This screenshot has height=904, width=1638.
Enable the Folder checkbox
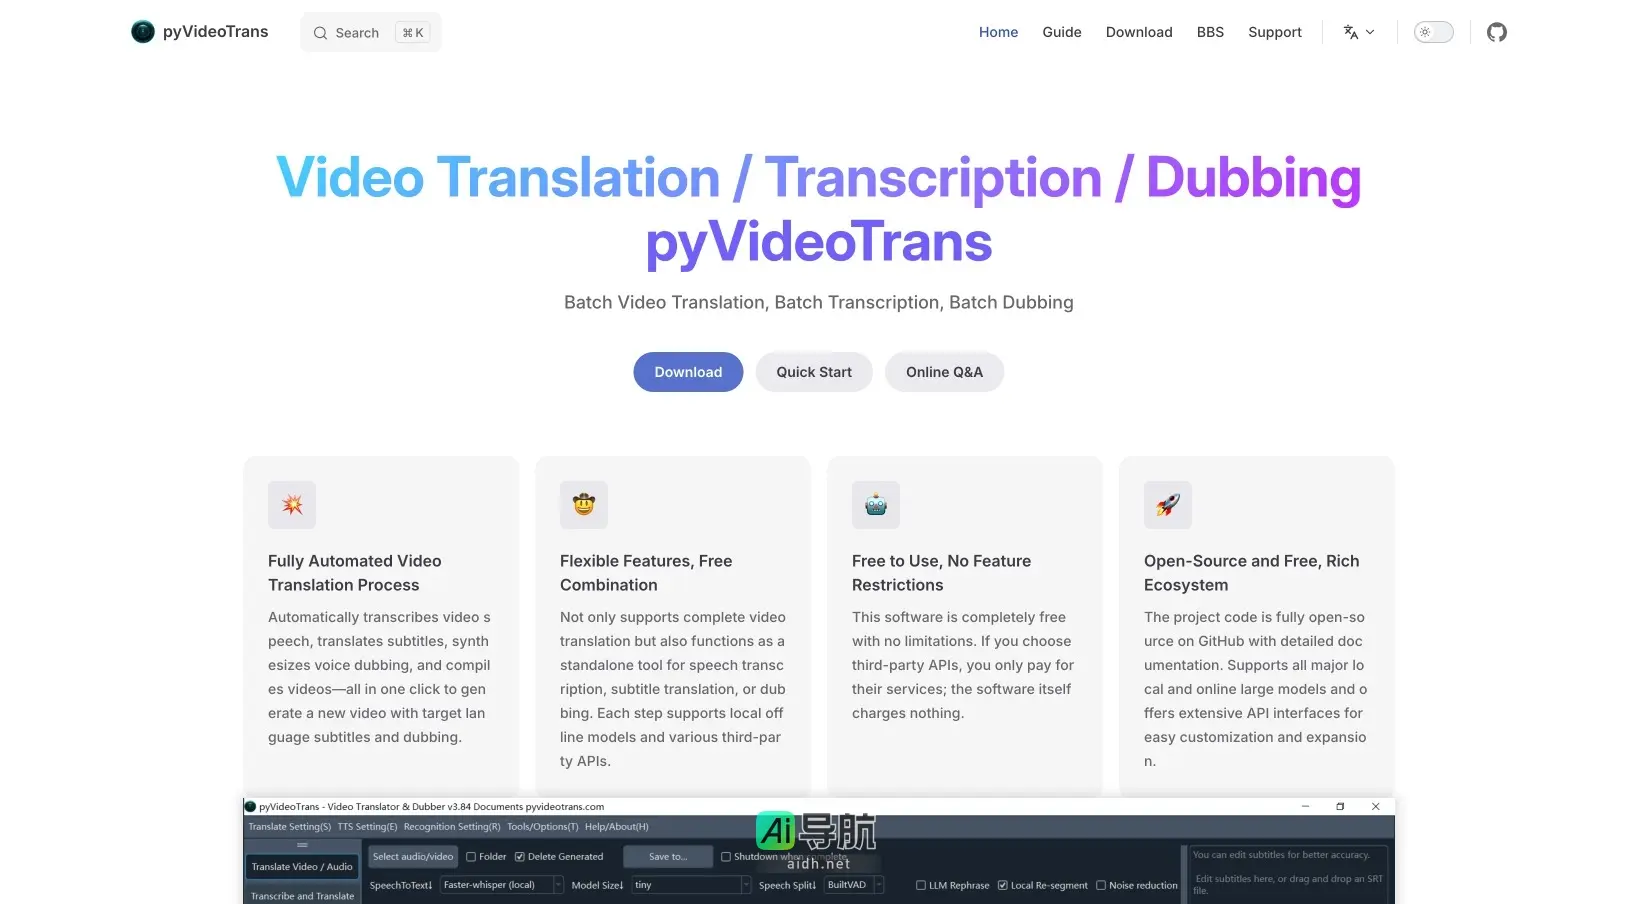pos(471,857)
